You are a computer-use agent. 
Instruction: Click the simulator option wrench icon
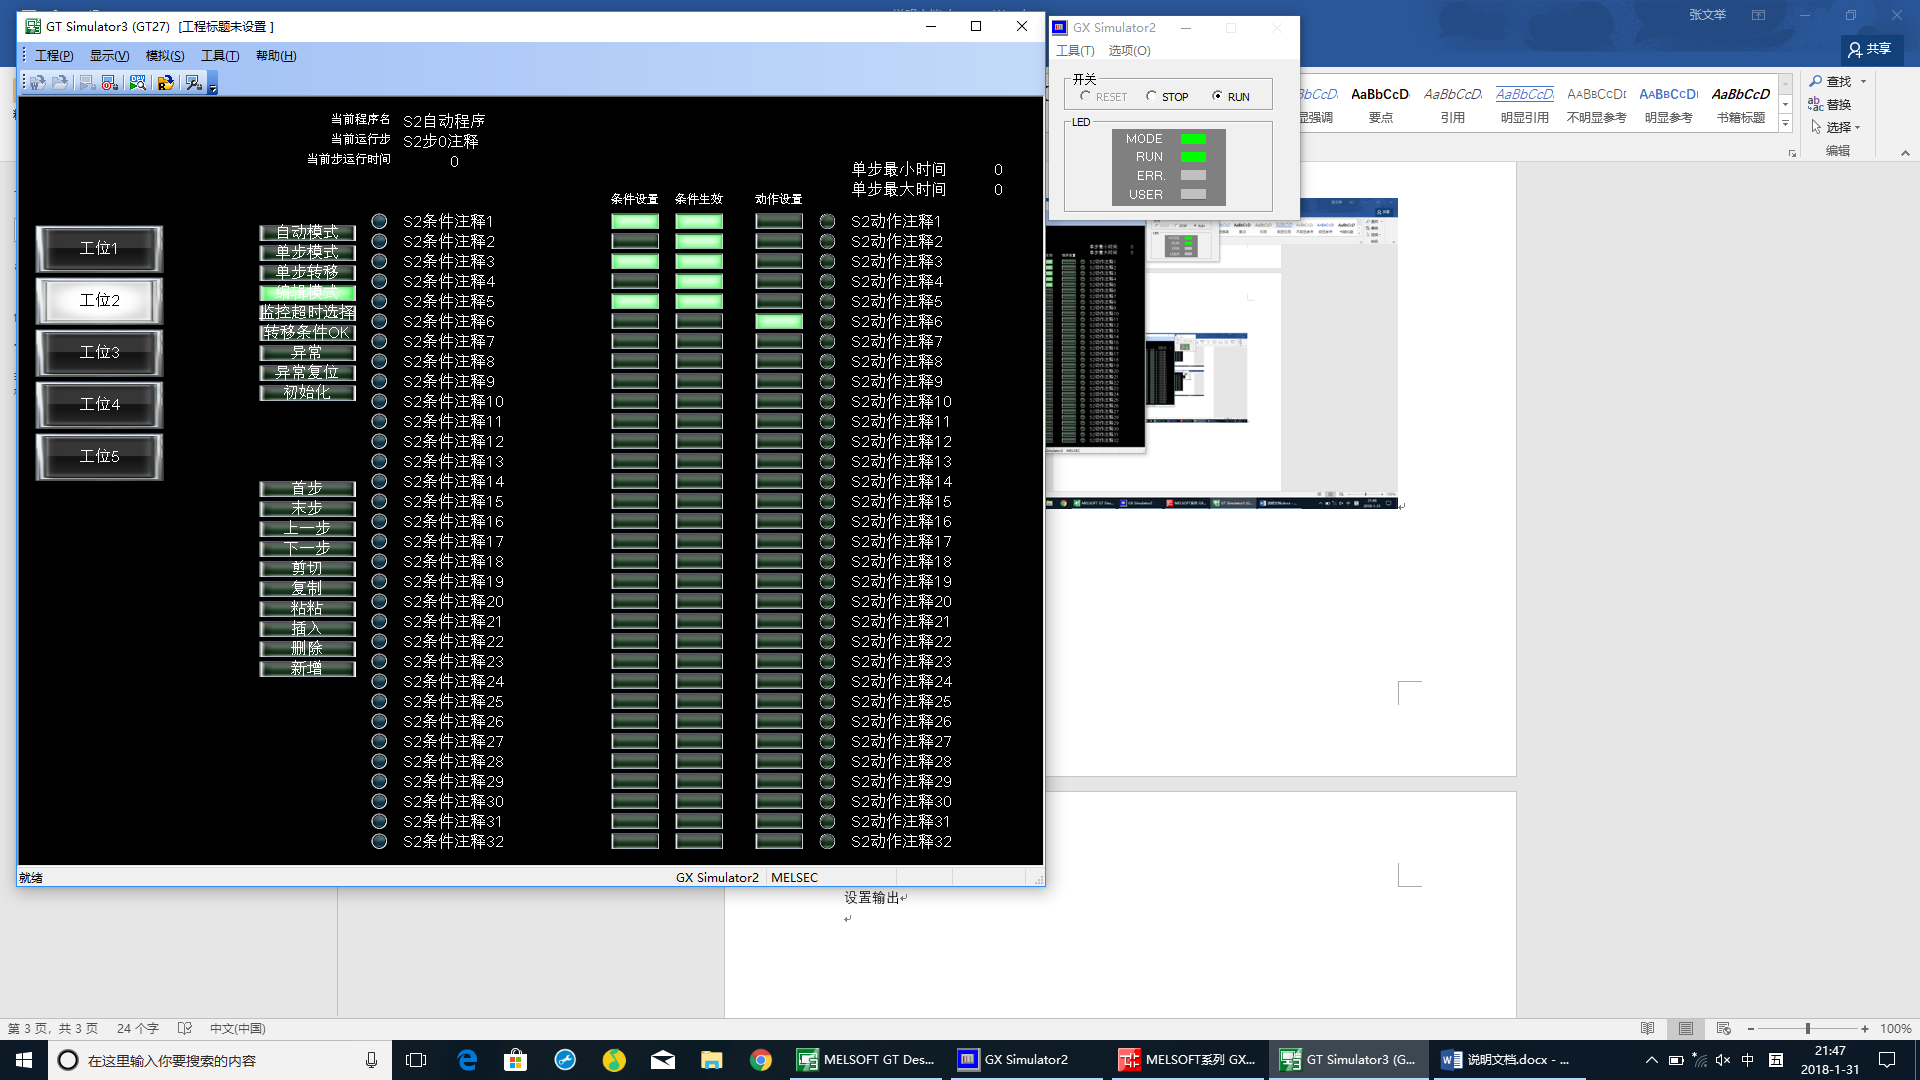[x=193, y=83]
